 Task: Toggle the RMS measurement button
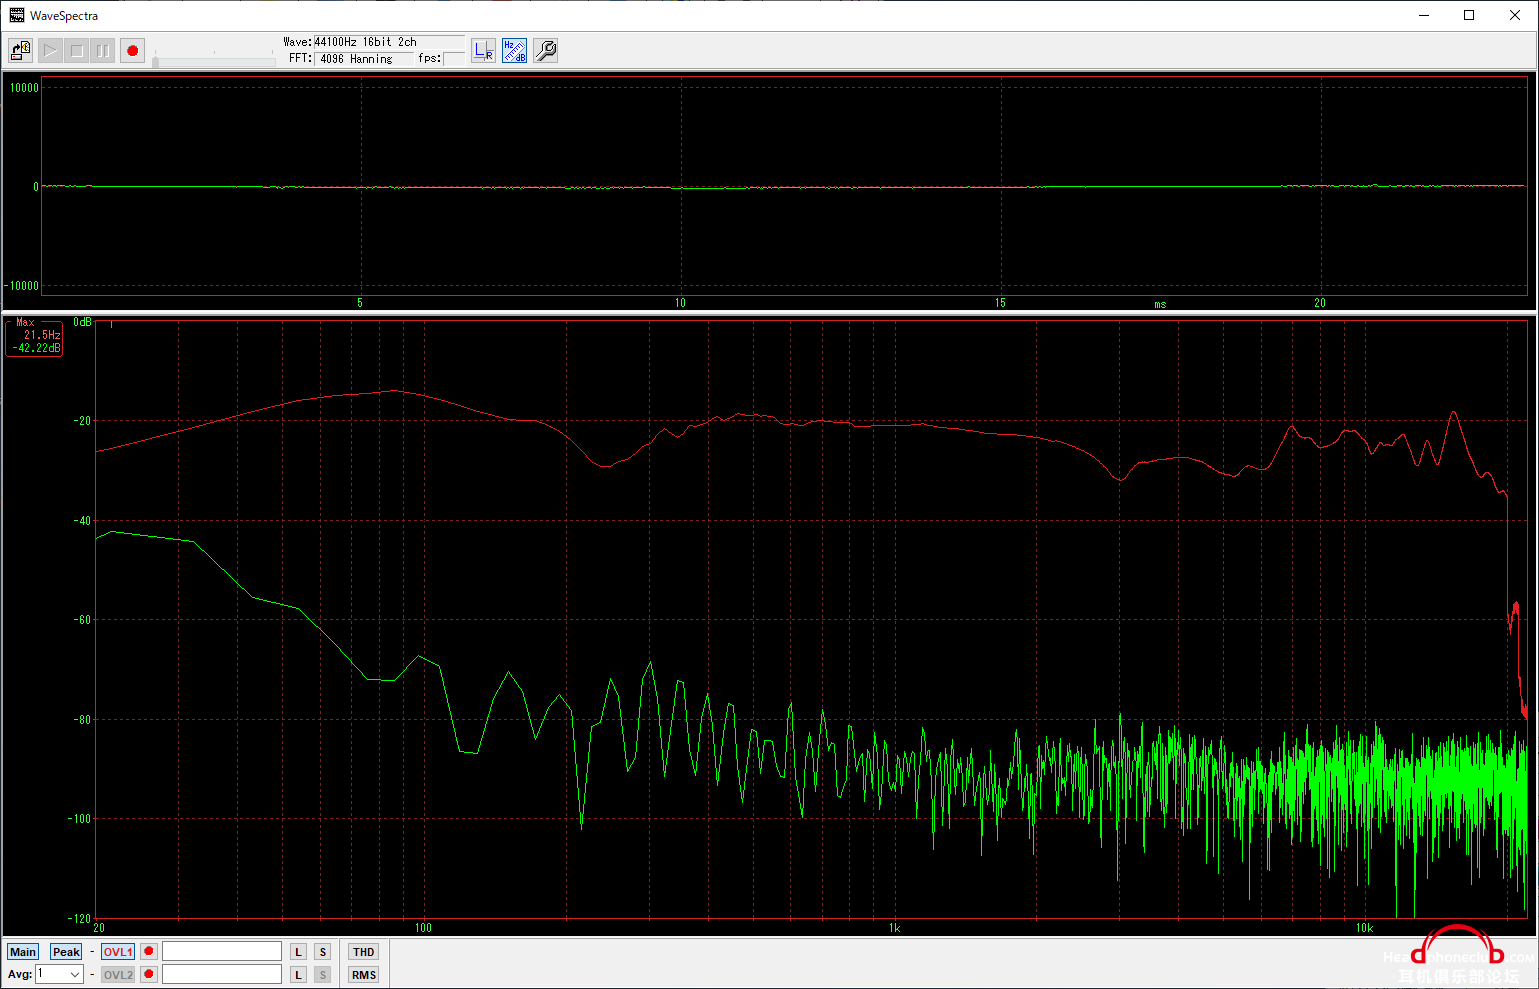tap(364, 975)
